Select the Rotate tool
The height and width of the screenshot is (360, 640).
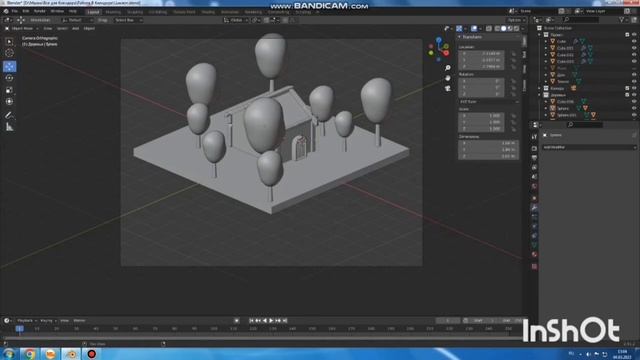click(9, 78)
